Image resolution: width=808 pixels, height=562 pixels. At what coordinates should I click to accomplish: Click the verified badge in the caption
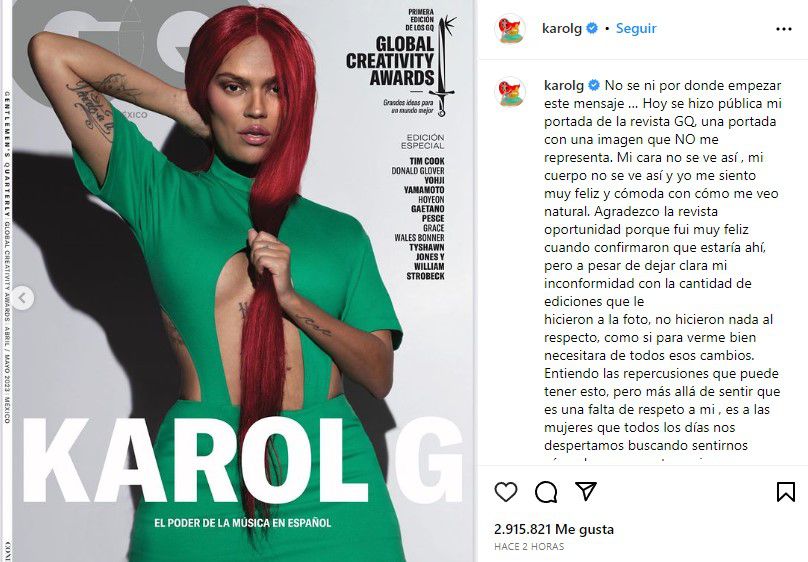pos(594,85)
